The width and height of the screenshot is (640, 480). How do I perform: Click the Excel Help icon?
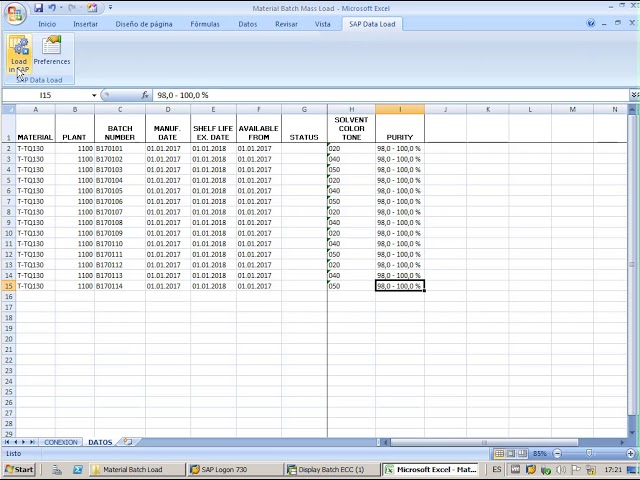(591, 23)
